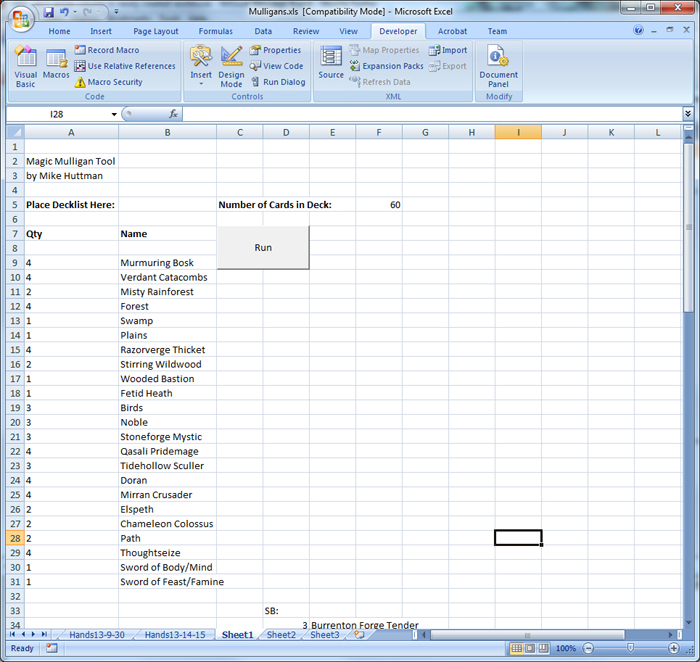Expand the Name Box dropdown
This screenshot has height=662, width=700.
(114, 115)
